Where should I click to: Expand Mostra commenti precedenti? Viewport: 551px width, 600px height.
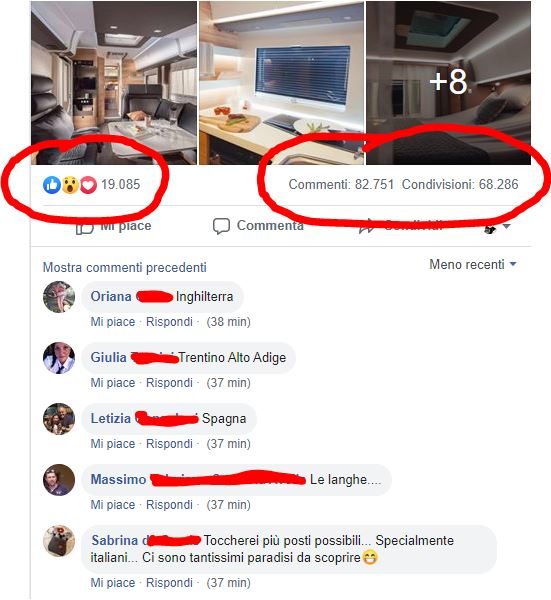pyautogui.click(x=124, y=267)
